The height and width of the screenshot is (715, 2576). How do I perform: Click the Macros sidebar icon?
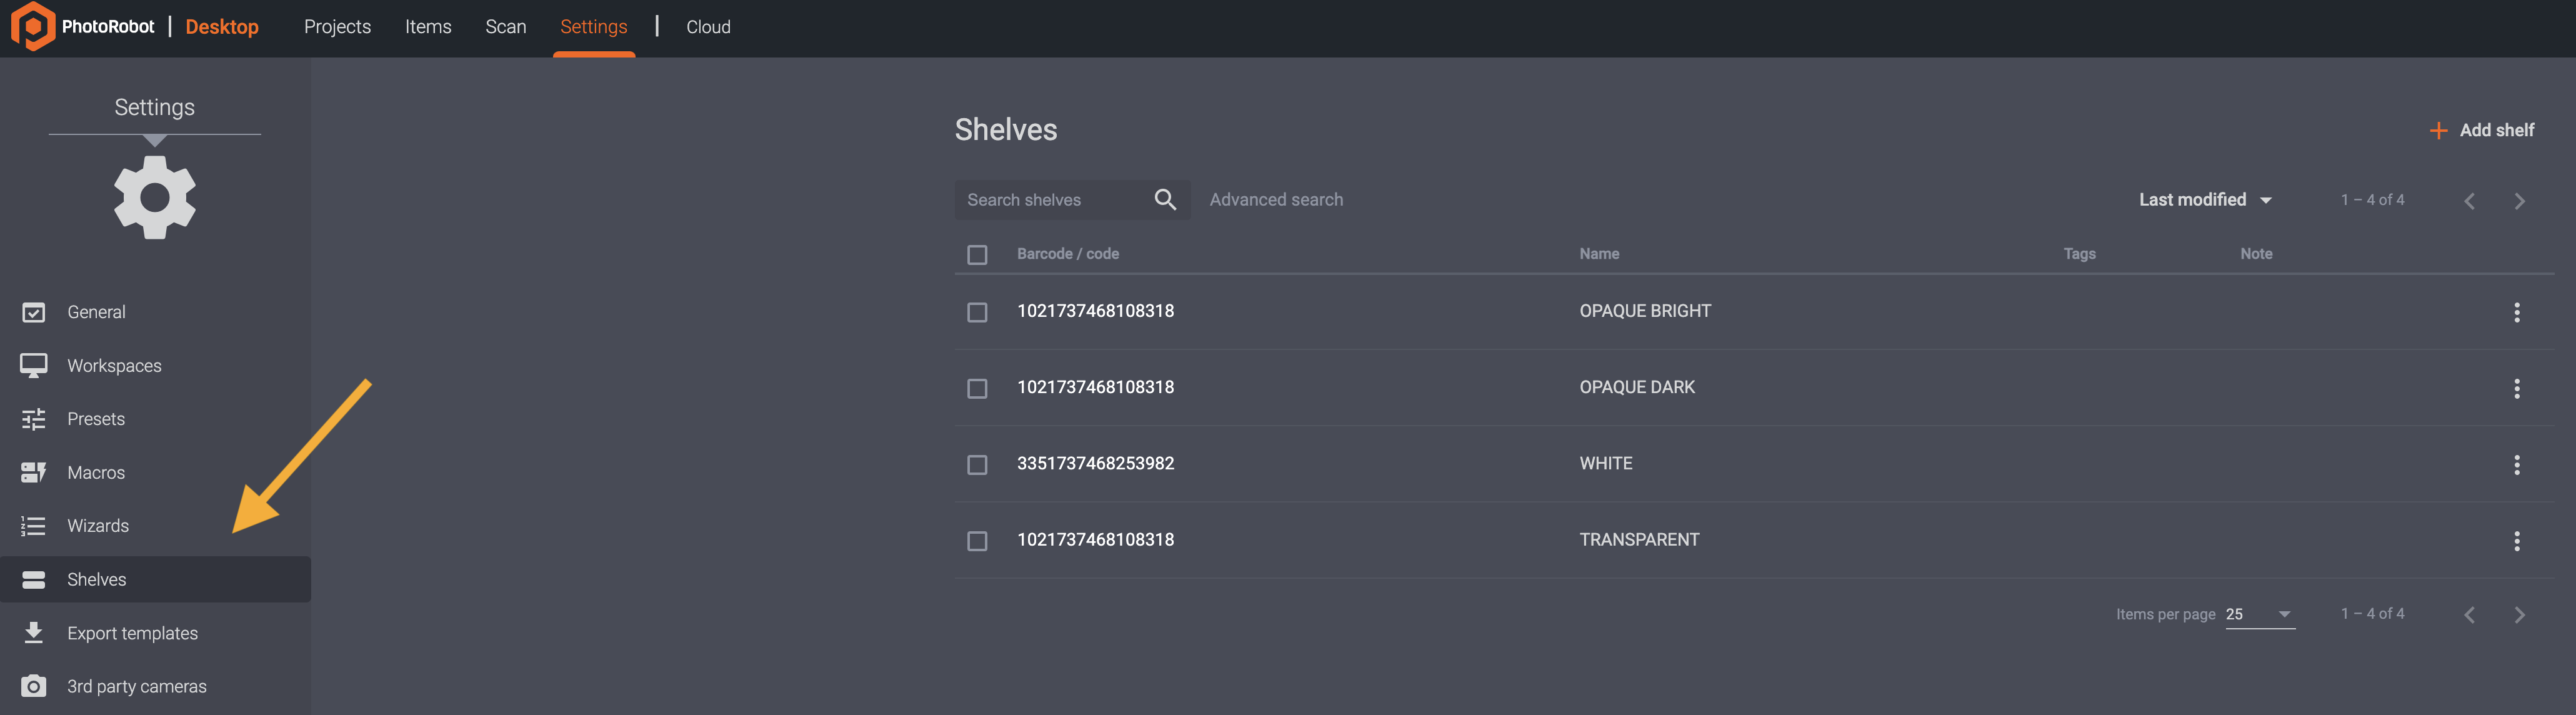point(33,473)
